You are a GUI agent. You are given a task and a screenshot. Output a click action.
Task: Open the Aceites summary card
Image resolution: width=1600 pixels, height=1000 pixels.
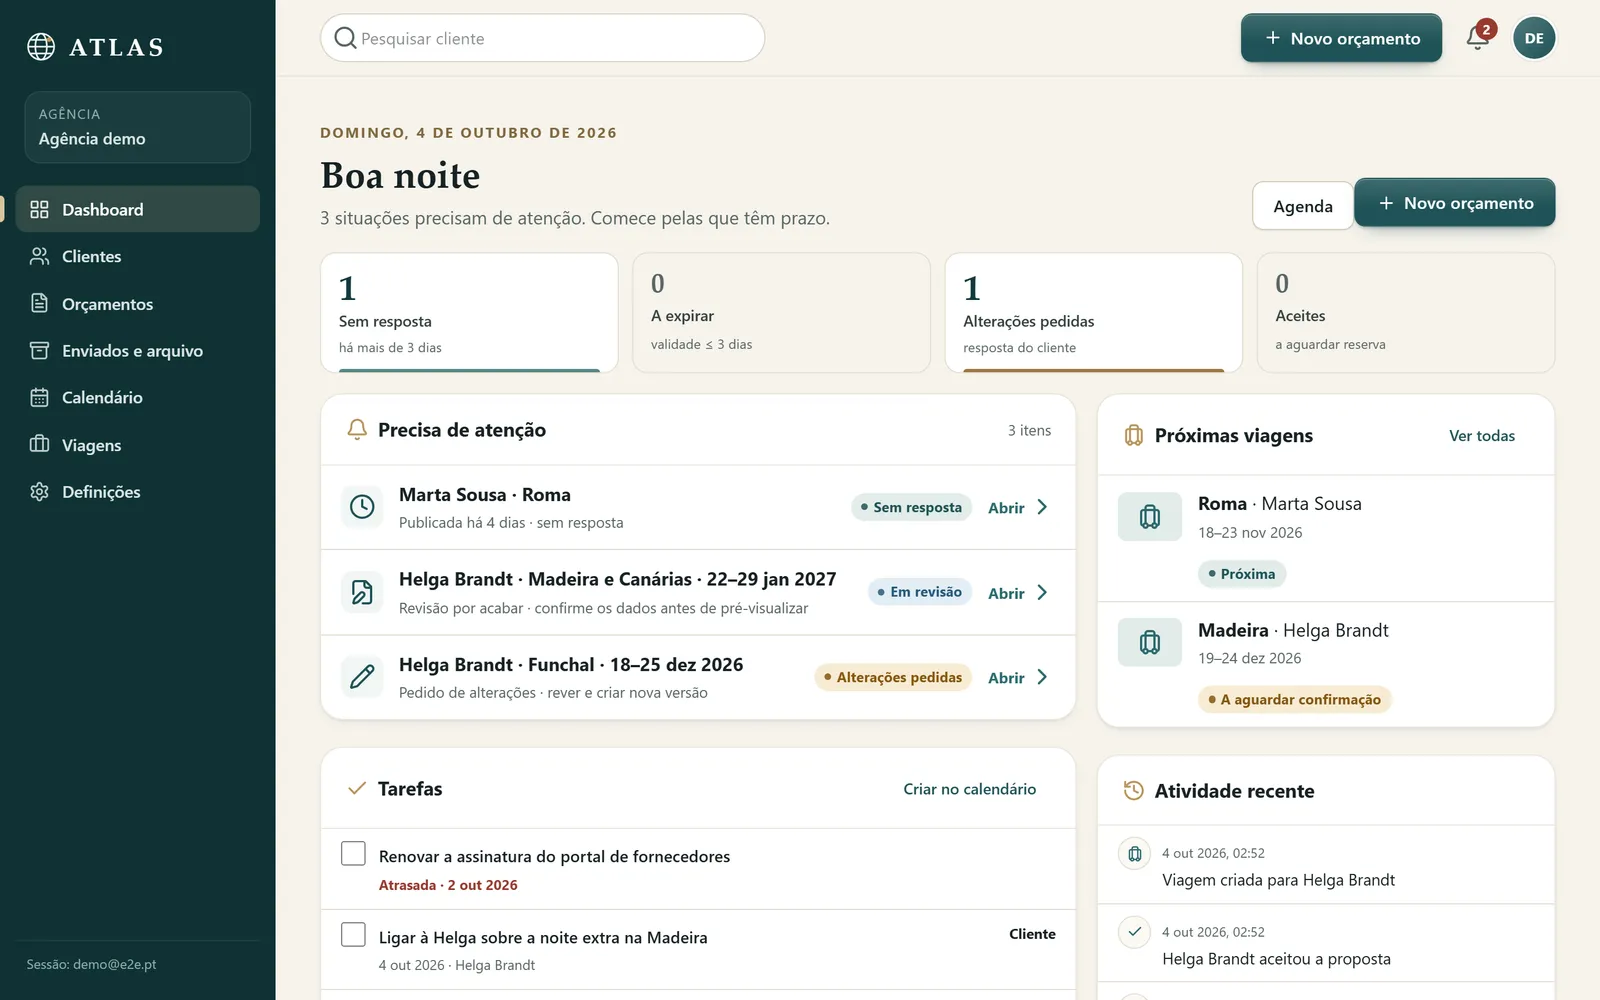coord(1405,313)
